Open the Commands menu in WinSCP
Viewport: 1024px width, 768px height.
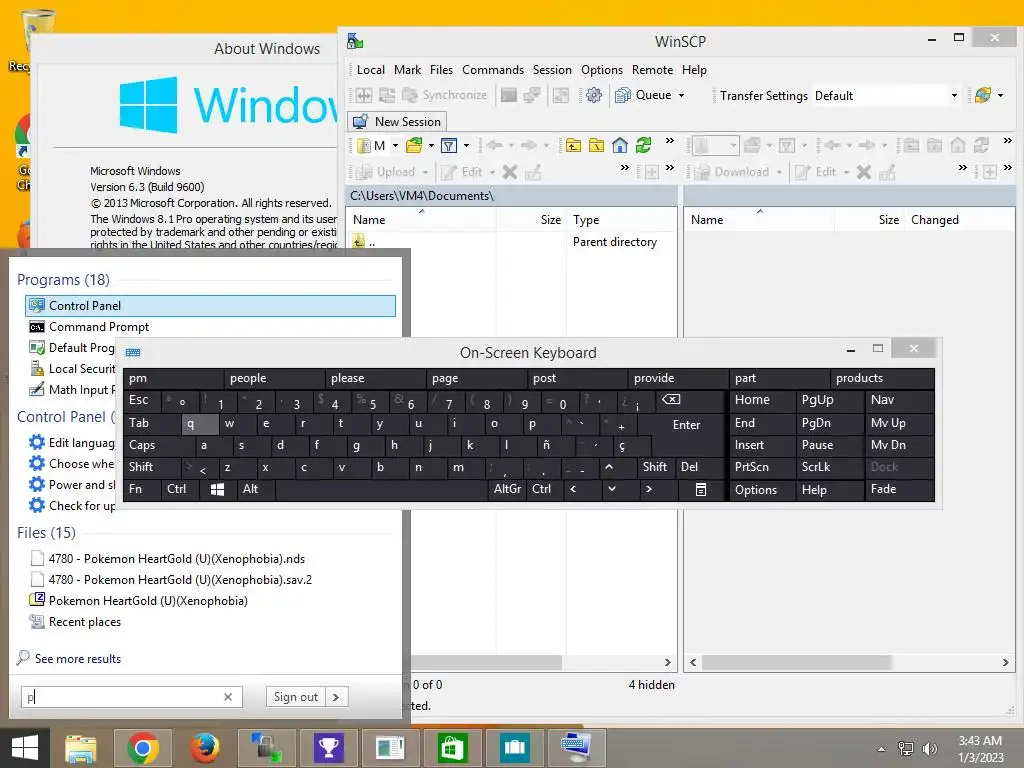click(492, 70)
